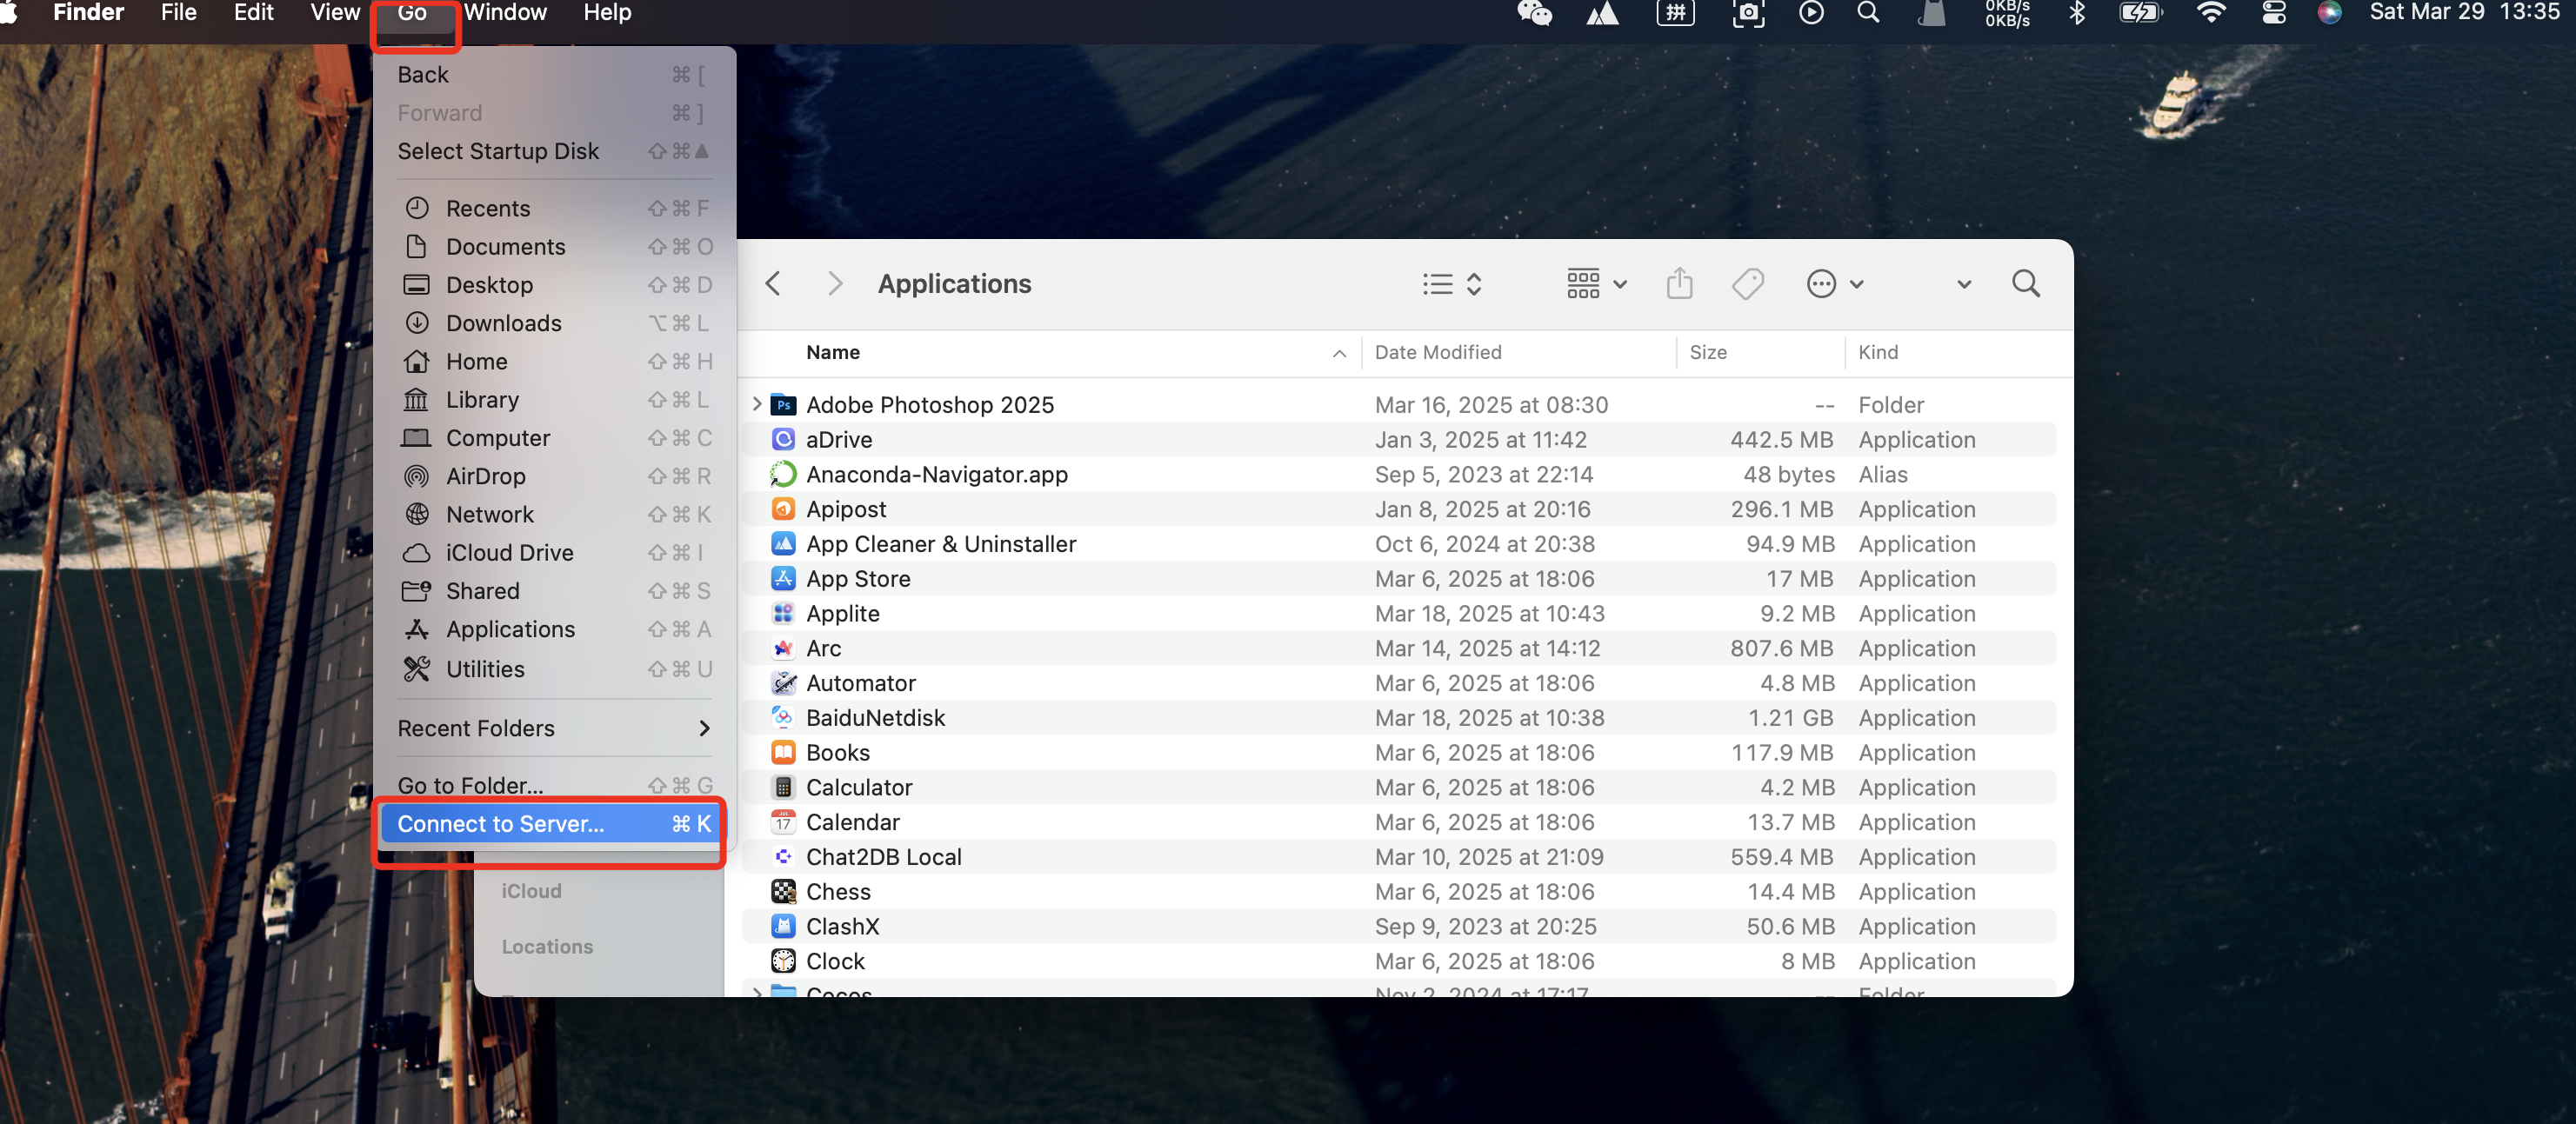Open Control Center in the menu bar
2576x1124 pixels.
(x=2273, y=13)
